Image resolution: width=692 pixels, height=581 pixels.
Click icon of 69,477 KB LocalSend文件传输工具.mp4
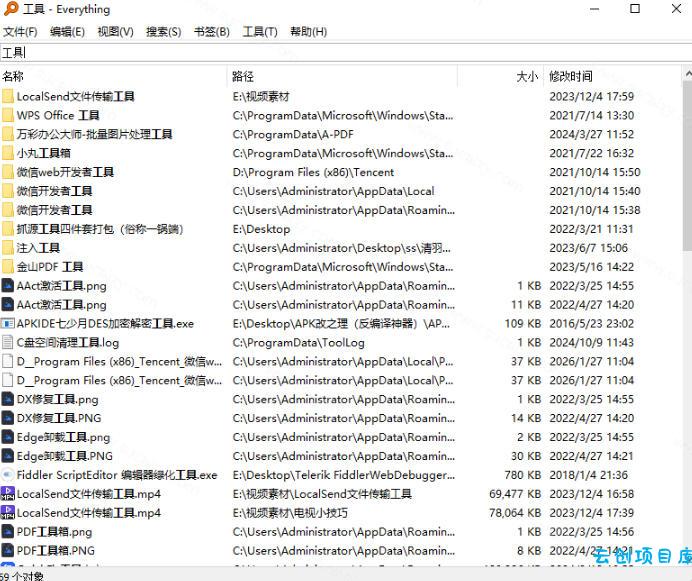pyautogui.click(x=8, y=494)
